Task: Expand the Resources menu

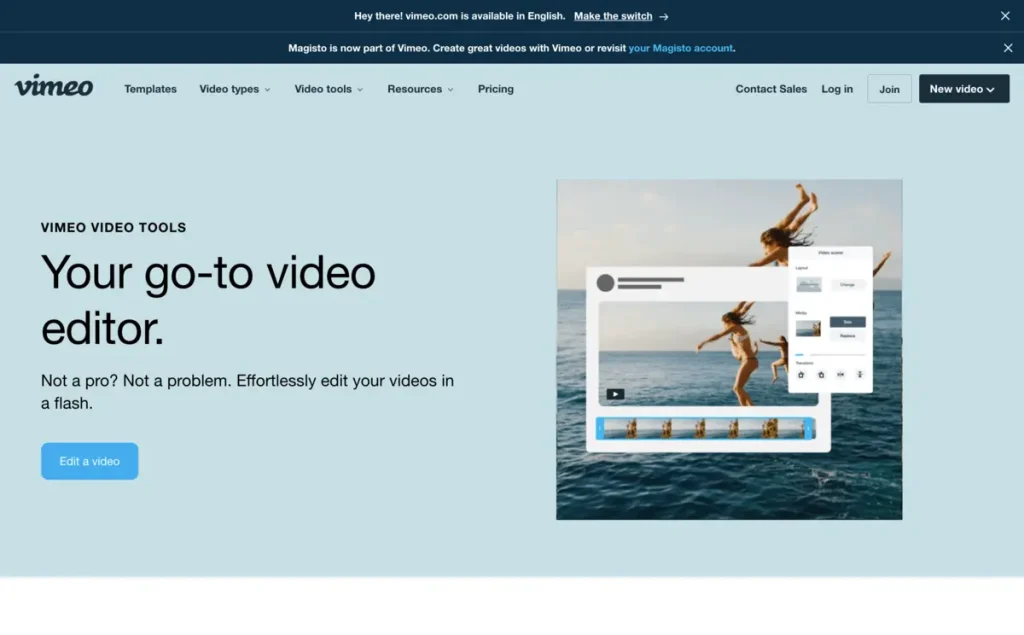Action: 420,89
